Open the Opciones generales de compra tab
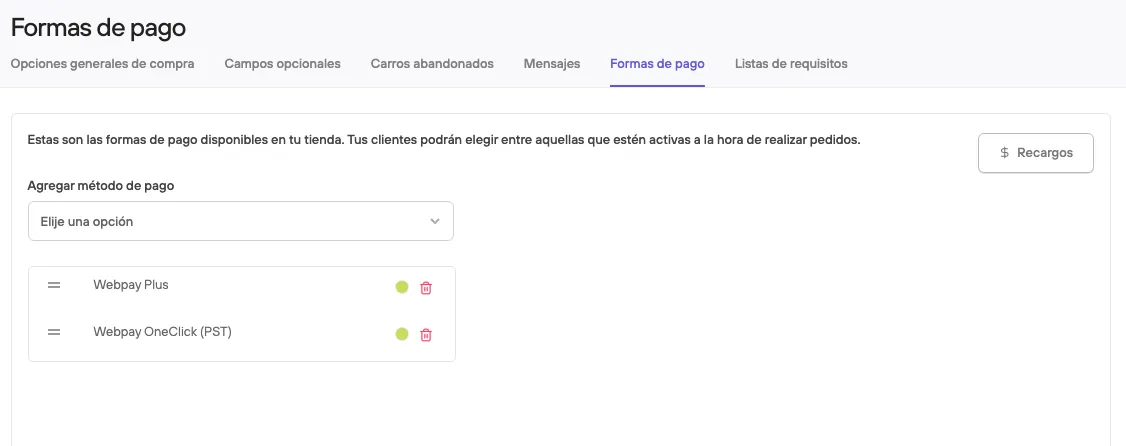 pyautogui.click(x=103, y=63)
